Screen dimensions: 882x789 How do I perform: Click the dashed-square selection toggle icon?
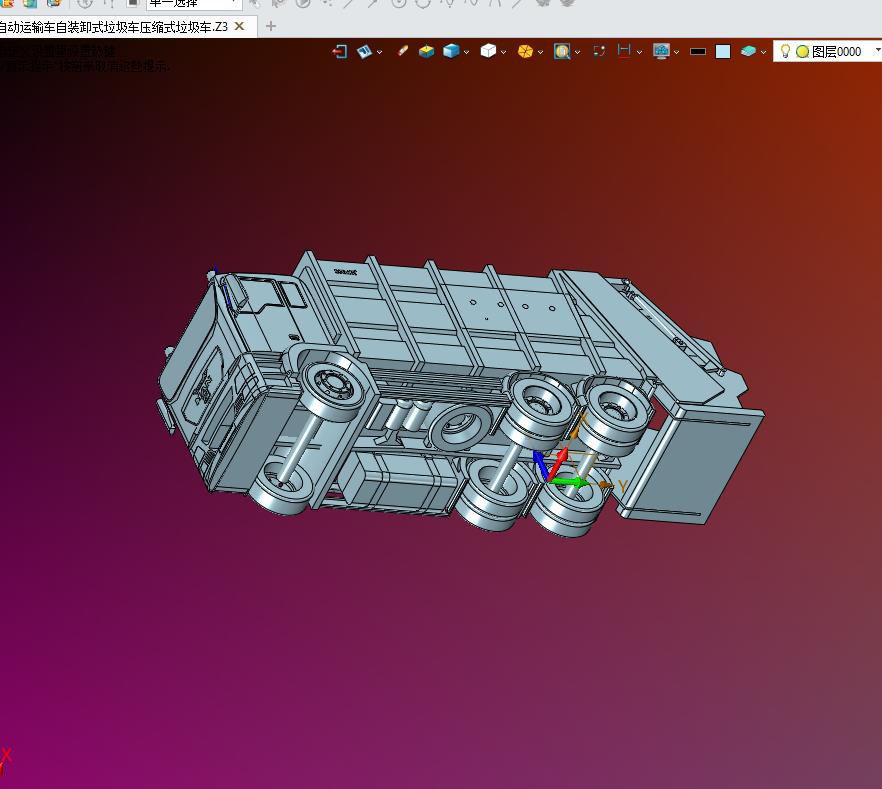pos(599,51)
